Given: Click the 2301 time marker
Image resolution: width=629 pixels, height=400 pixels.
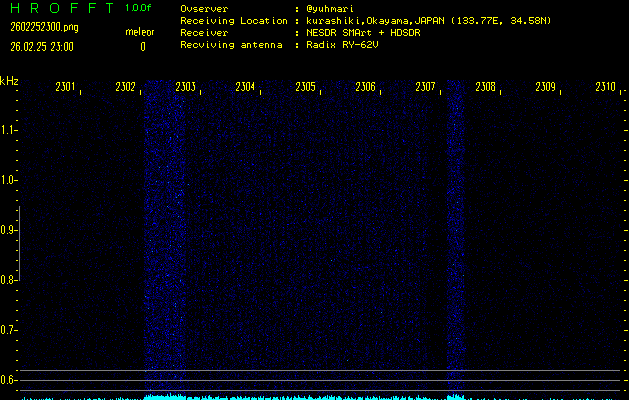Looking at the screenshot, I should (65, 87).
